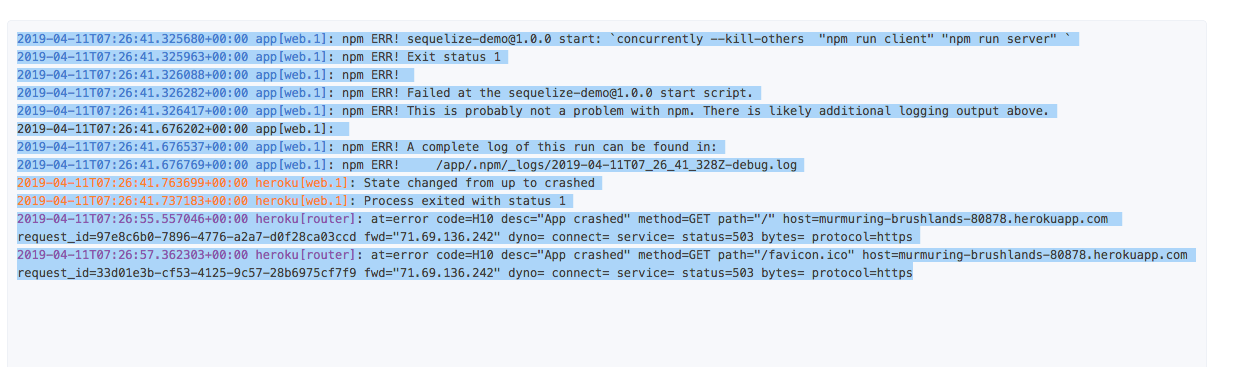The height and width of the screenshot is (367, 1239).
Task: Click the purple timestamp ending 55.557046+00:00
Action: [133, 218]
